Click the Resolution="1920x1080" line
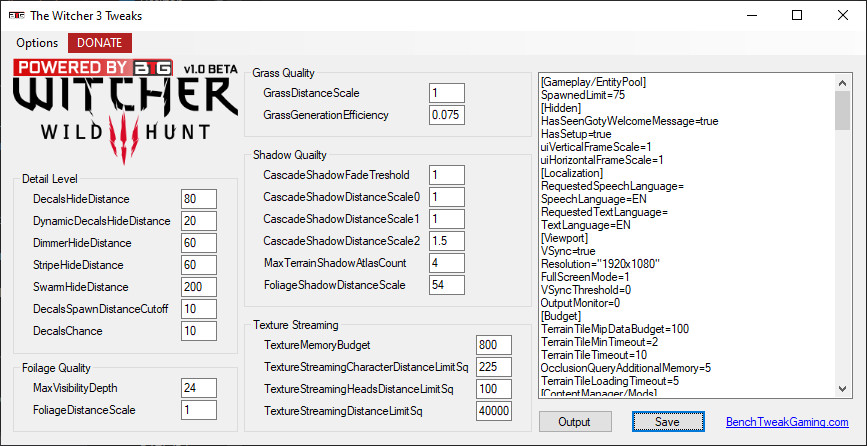This screenshot has height=446, width=867. coord(600,264)
